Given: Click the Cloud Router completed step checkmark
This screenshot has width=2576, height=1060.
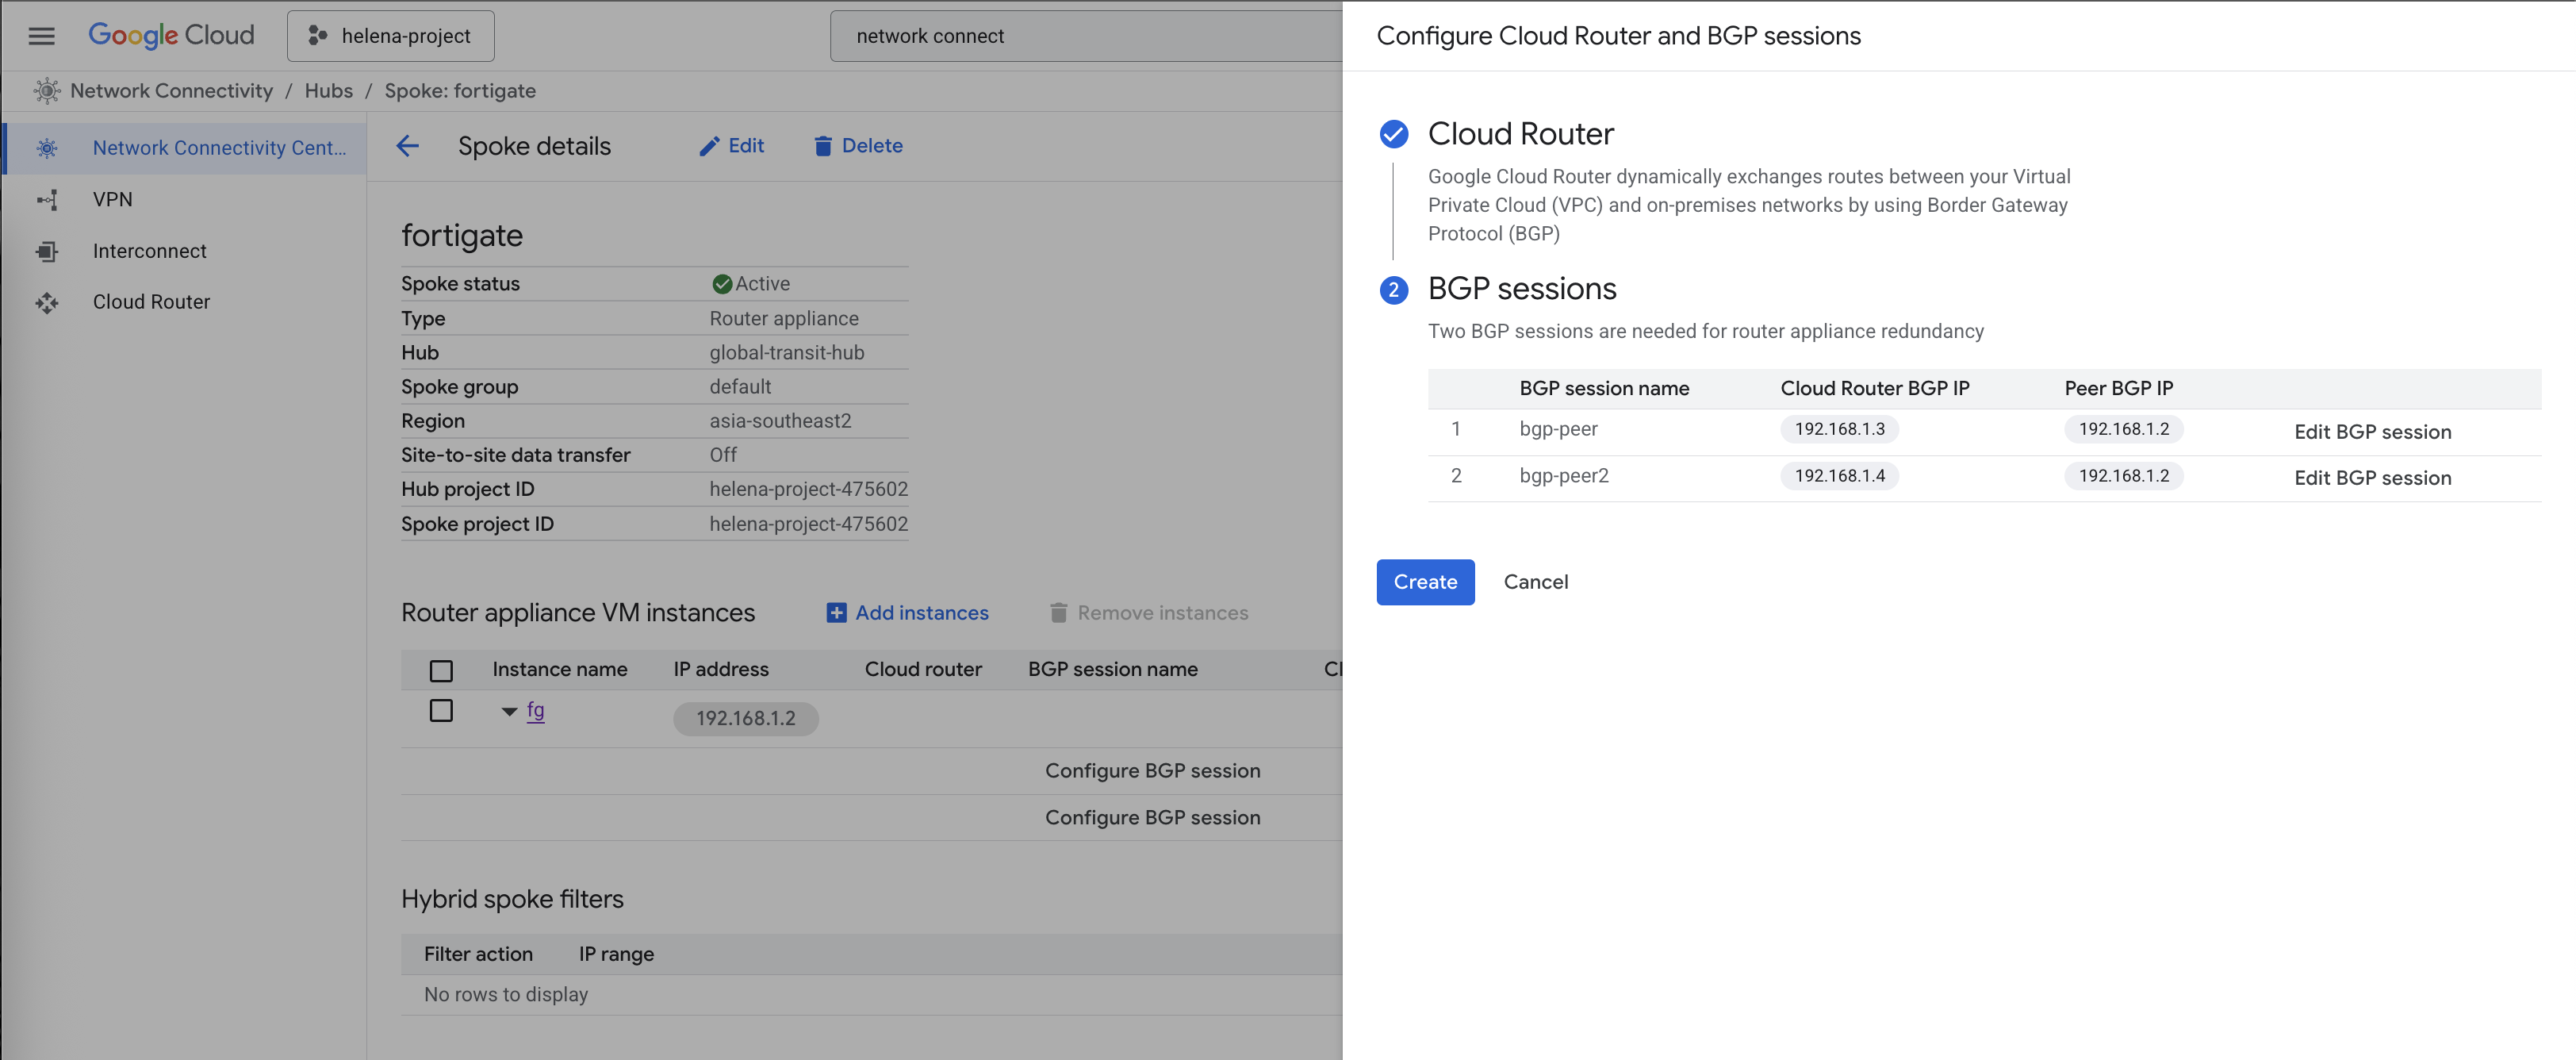Looking at the screenshot, I should click(x=1393, y=134).
